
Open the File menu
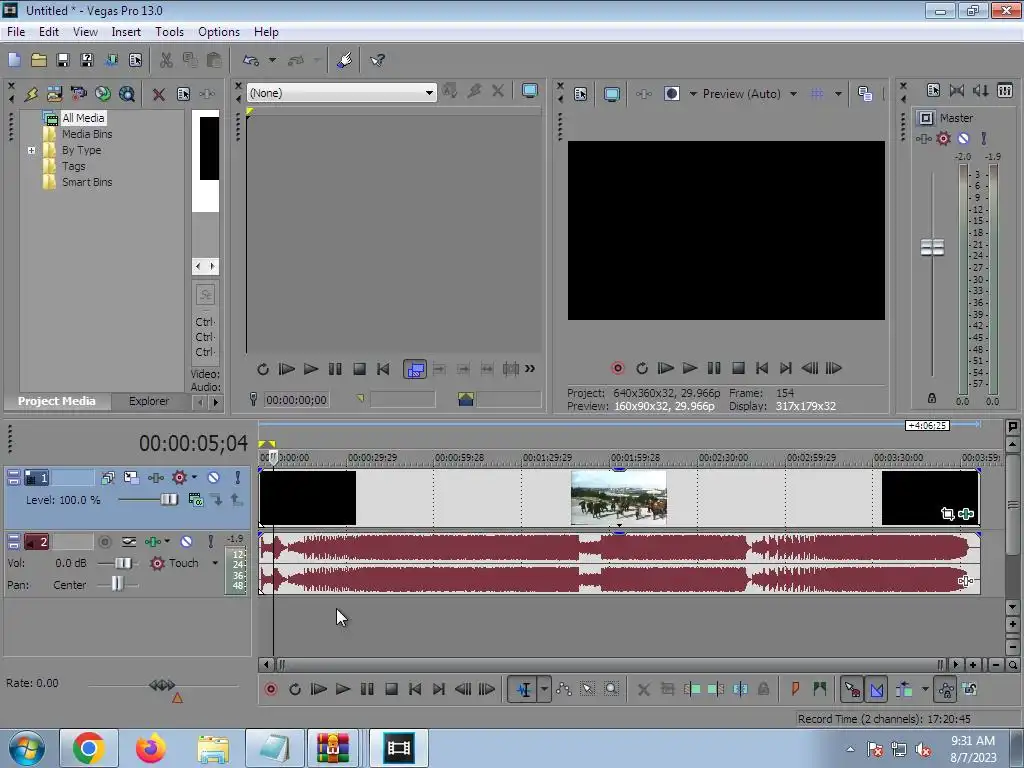click(x=16, y=31)
